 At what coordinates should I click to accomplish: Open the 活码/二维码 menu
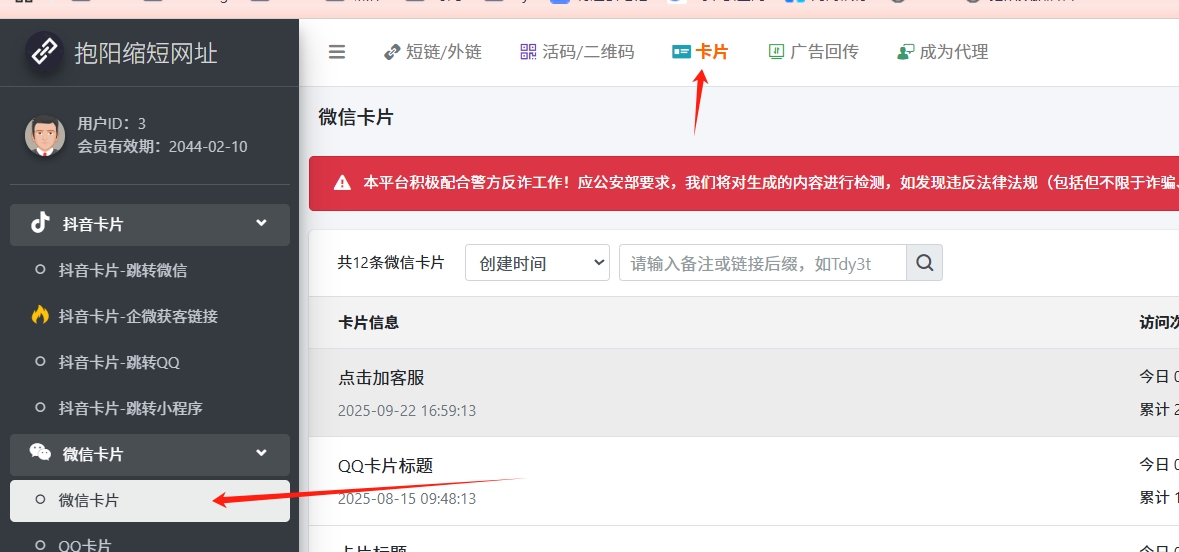tap(577, 52)
